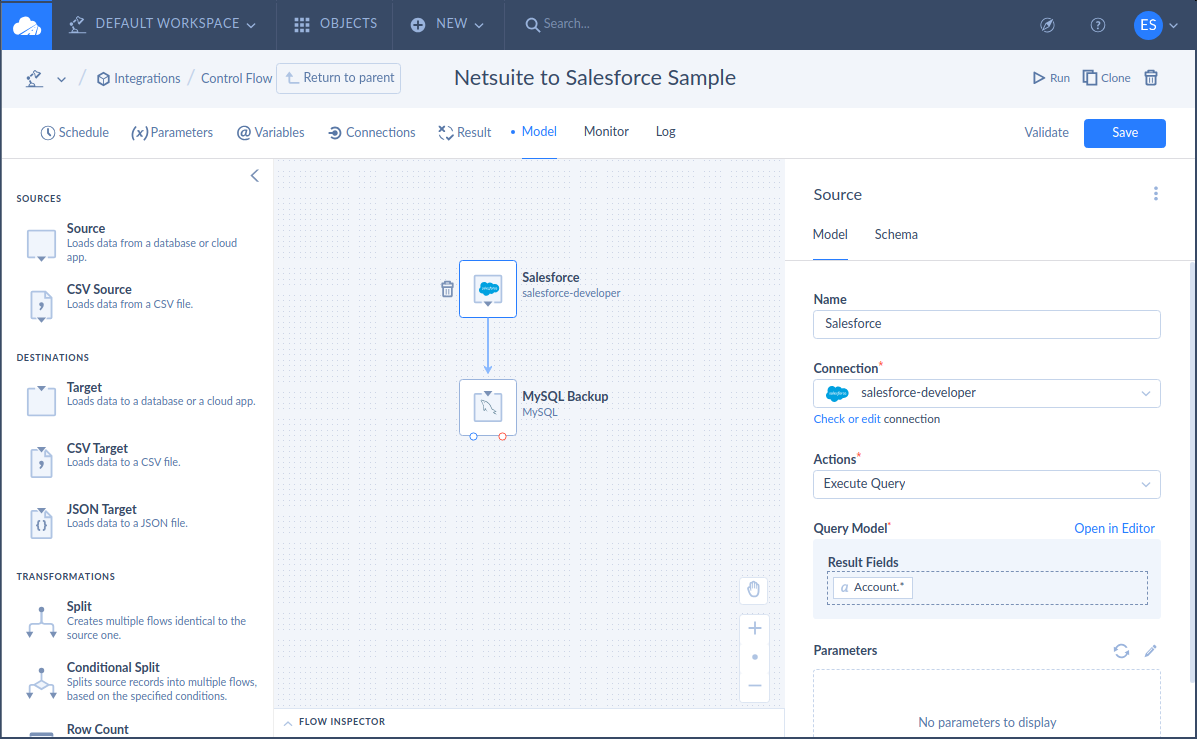Zoom in on the flow canvas
Viewport: 1197px width, 739px height.
754,628
